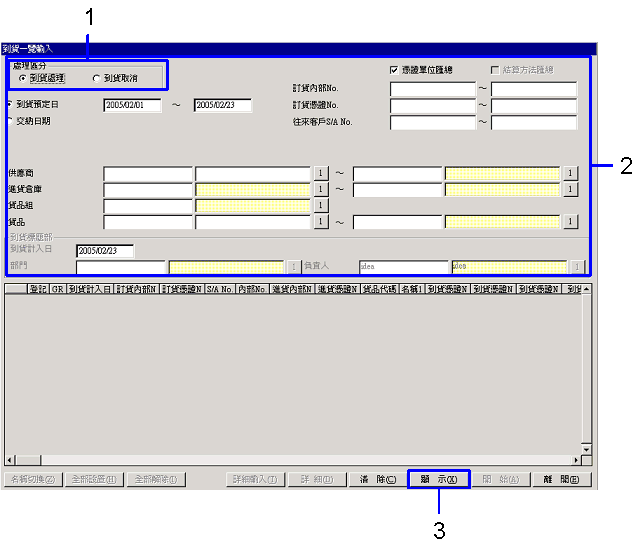Image resolution: width=633 pixels, height=546 pixels.
Task: Click lookup button for 供應商 start field
Action: 321,173
